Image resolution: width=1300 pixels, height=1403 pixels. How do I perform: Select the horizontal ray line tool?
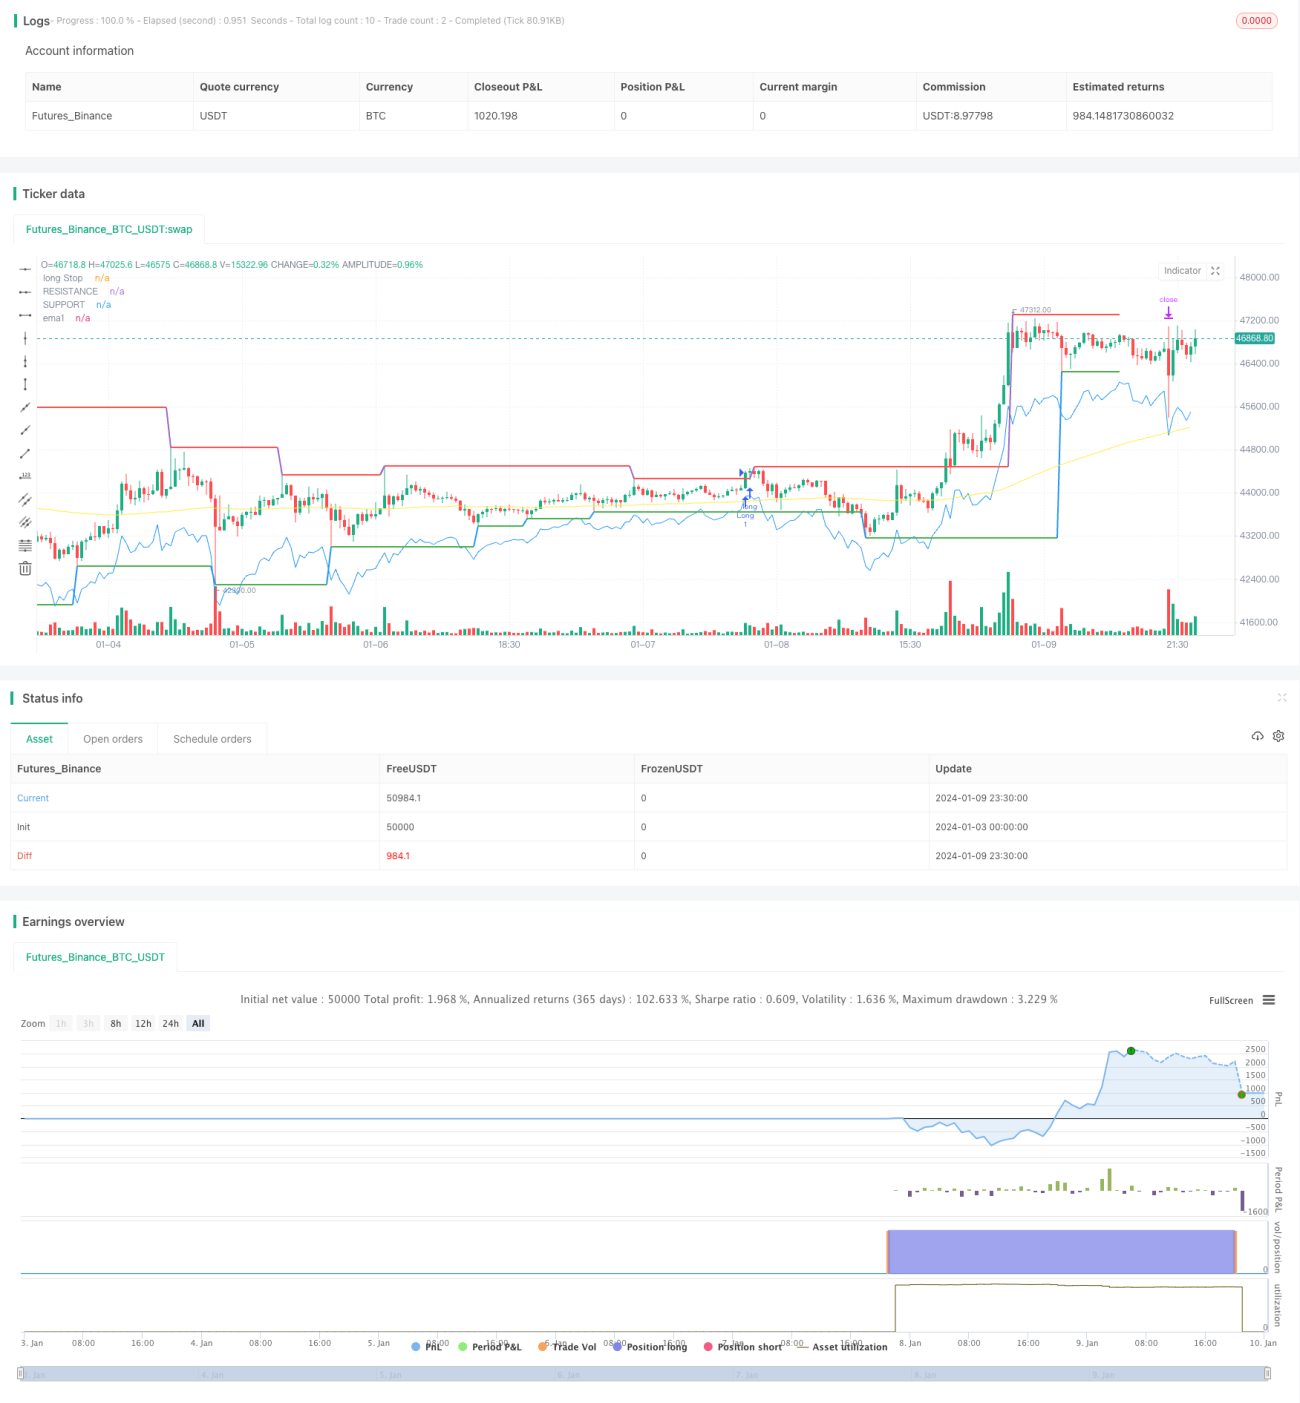25,292
